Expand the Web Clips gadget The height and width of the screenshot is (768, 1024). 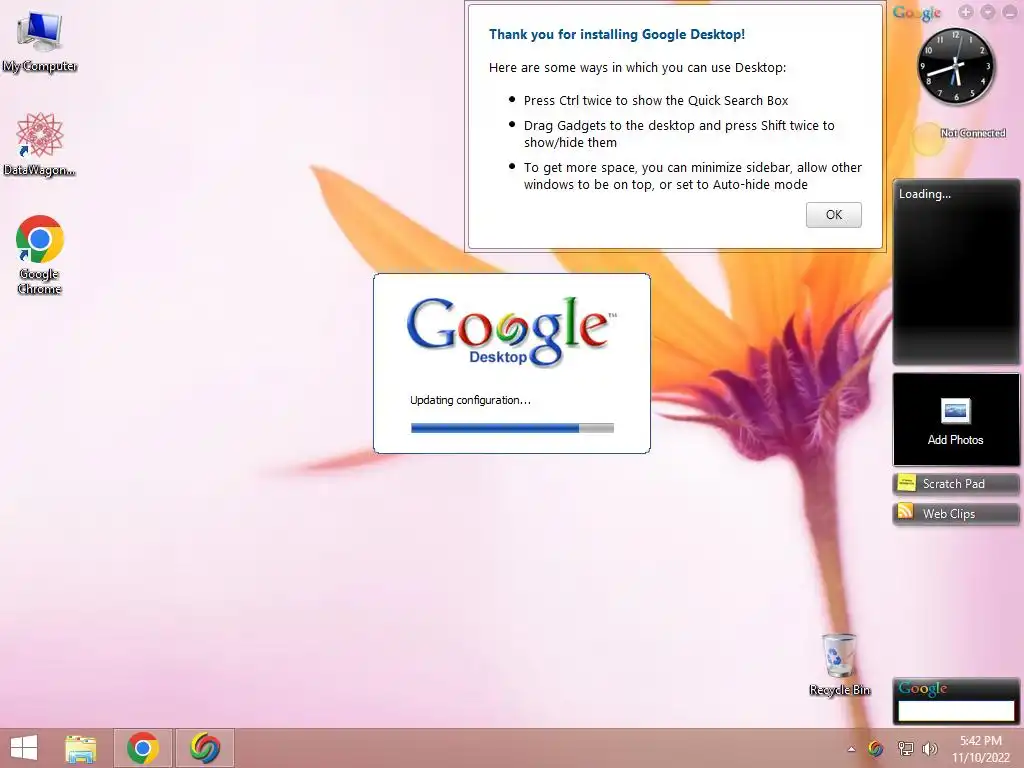tap(956, 513)
